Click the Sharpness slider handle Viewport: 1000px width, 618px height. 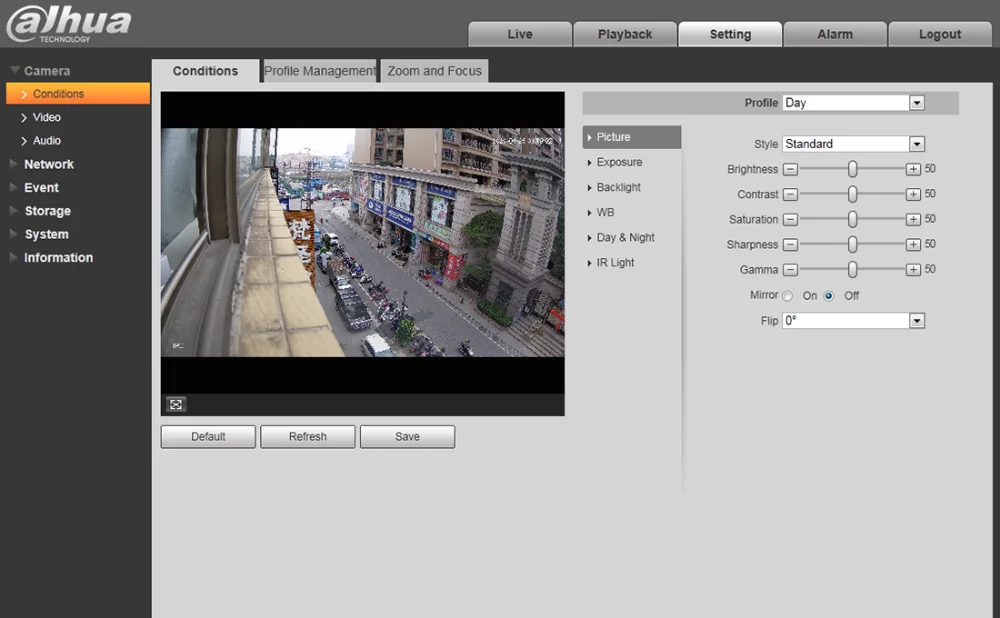(852, 244)
